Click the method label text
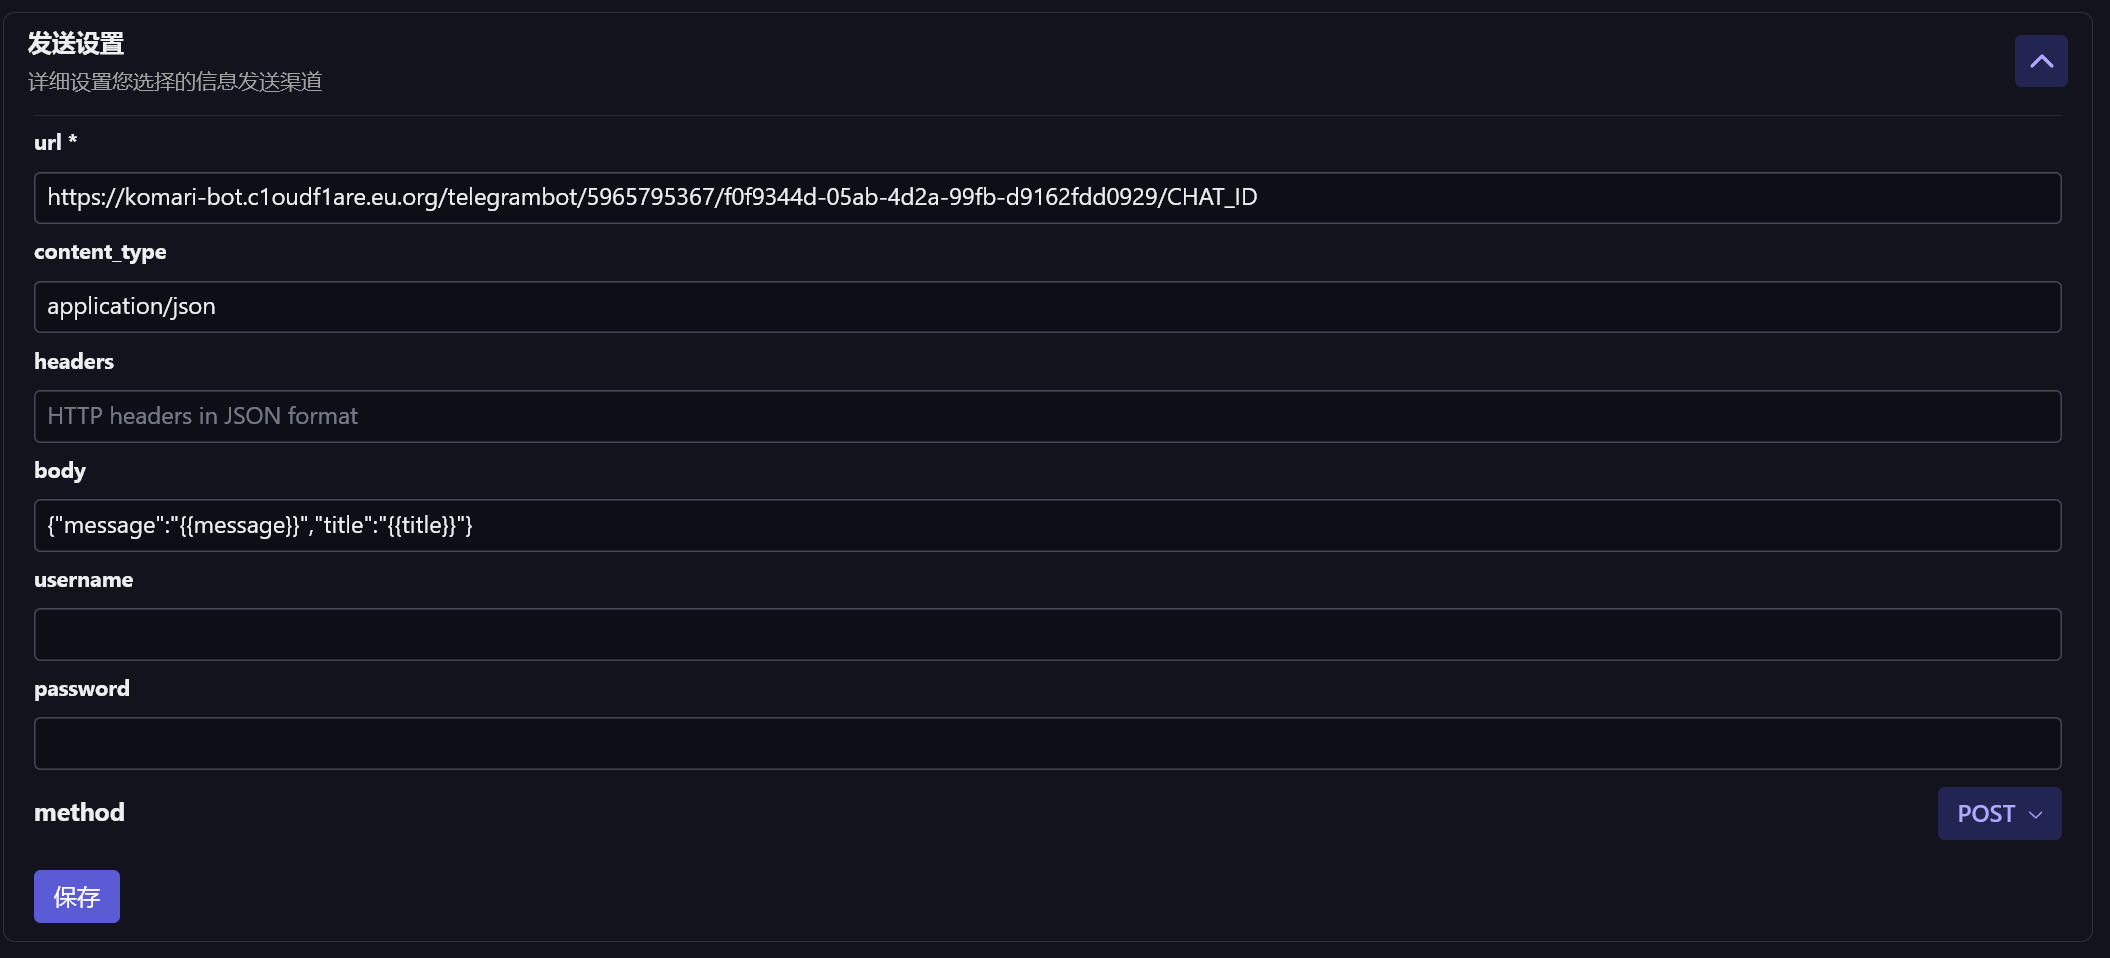Screen dimensions: 2110x958 click(79, 812)
